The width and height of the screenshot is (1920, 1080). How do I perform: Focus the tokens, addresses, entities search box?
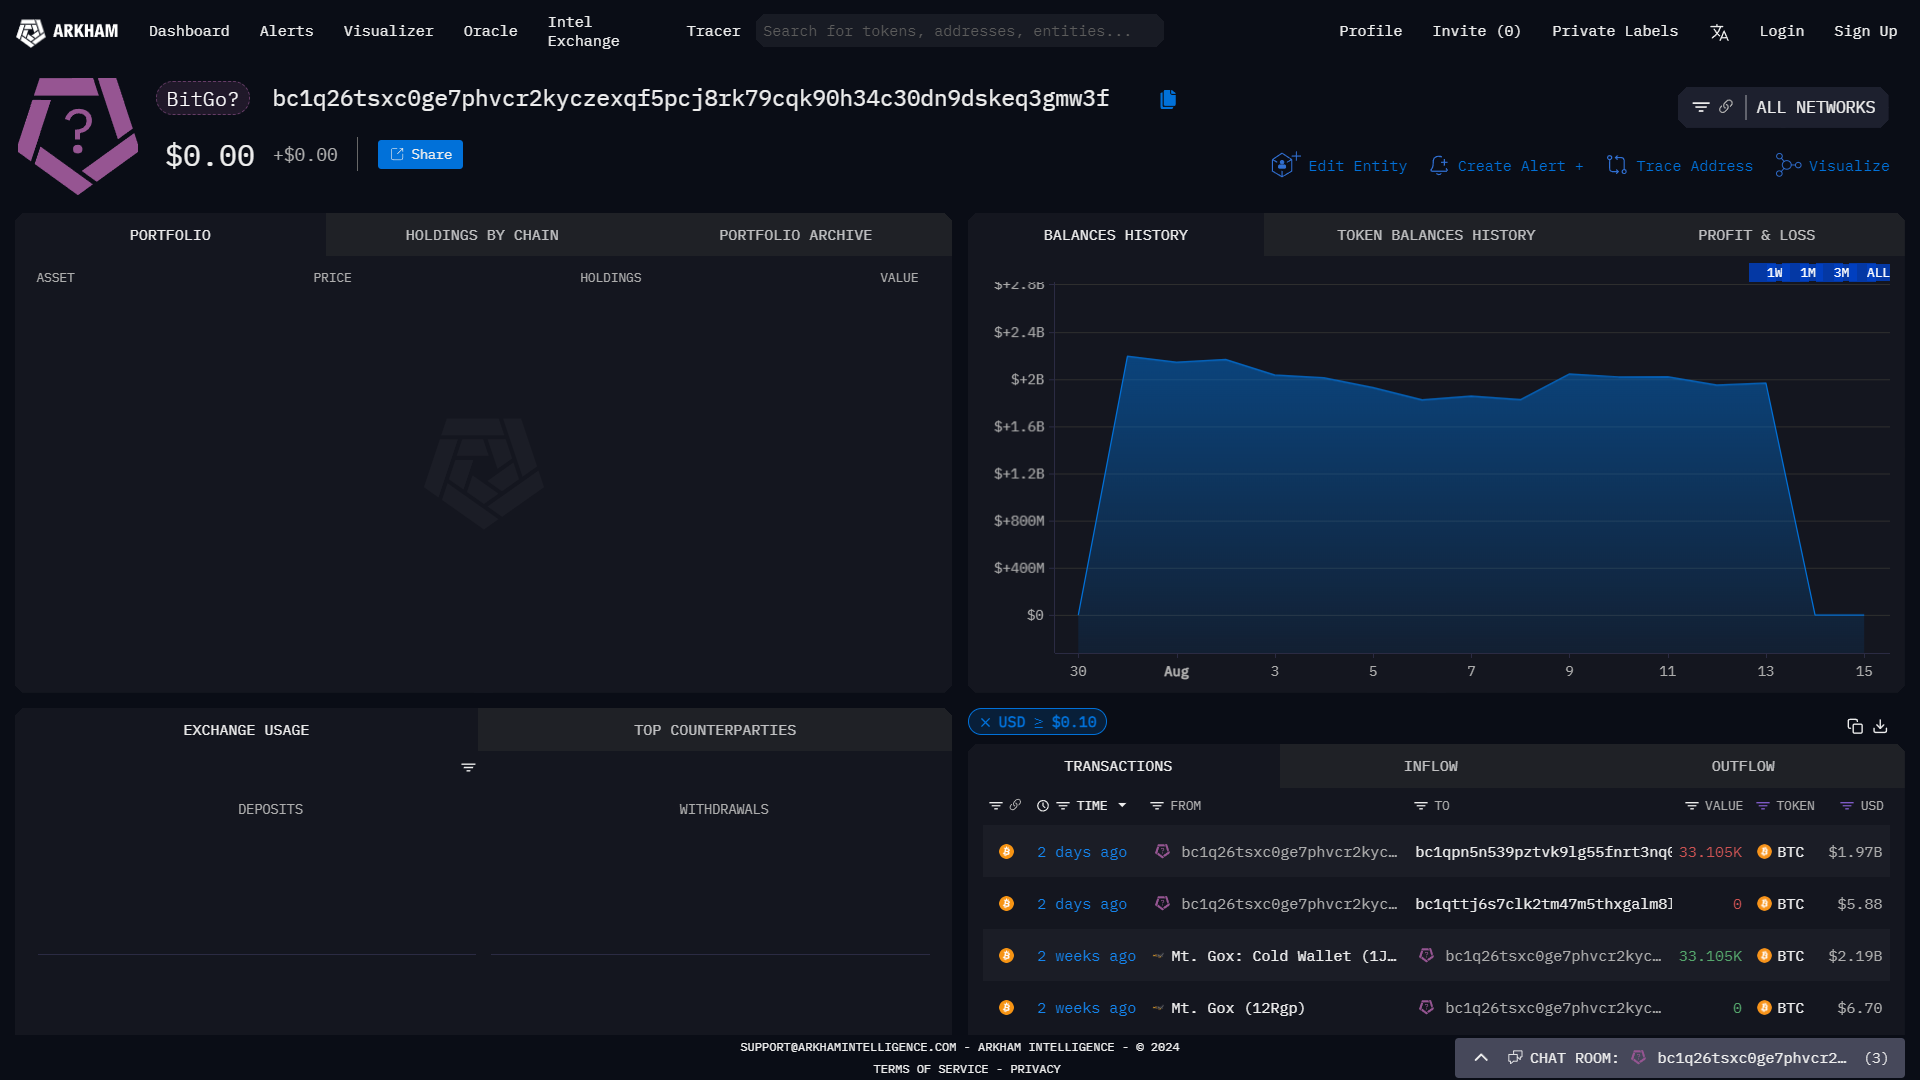tap(959, 31)
